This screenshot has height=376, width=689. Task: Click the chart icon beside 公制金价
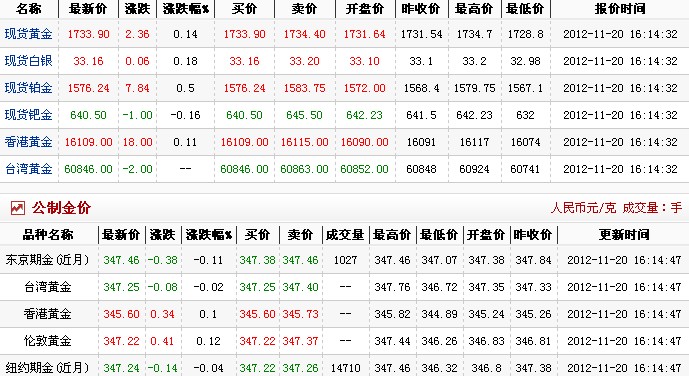click(18, 208)
